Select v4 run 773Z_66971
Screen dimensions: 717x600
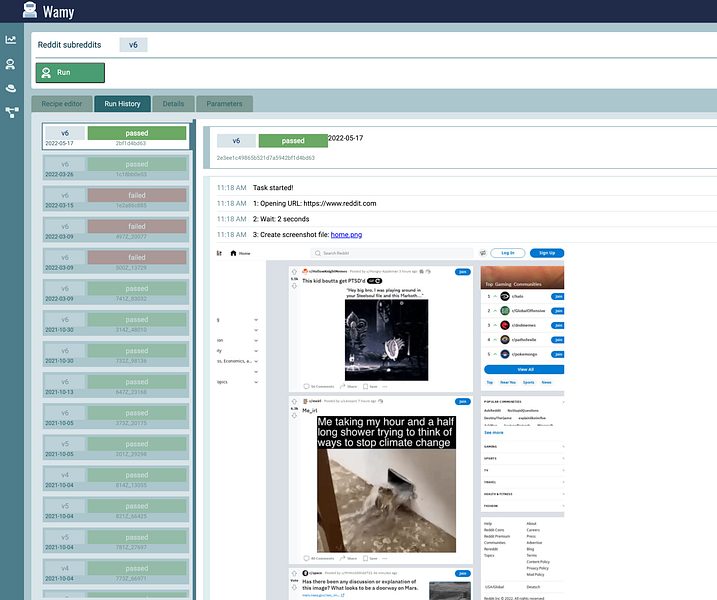116,572
